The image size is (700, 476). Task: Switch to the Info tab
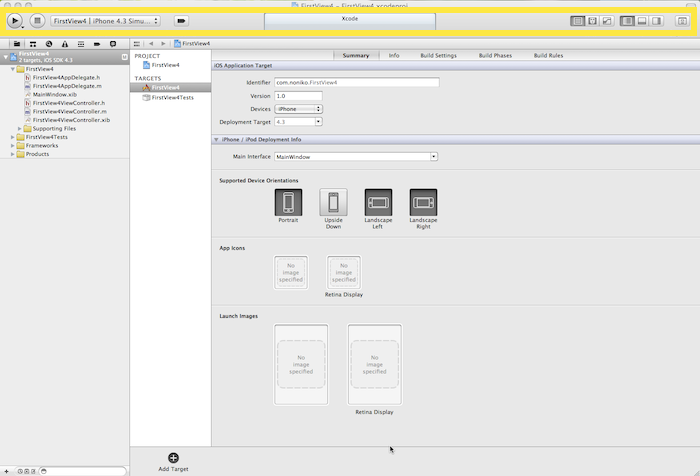[394, 55]
